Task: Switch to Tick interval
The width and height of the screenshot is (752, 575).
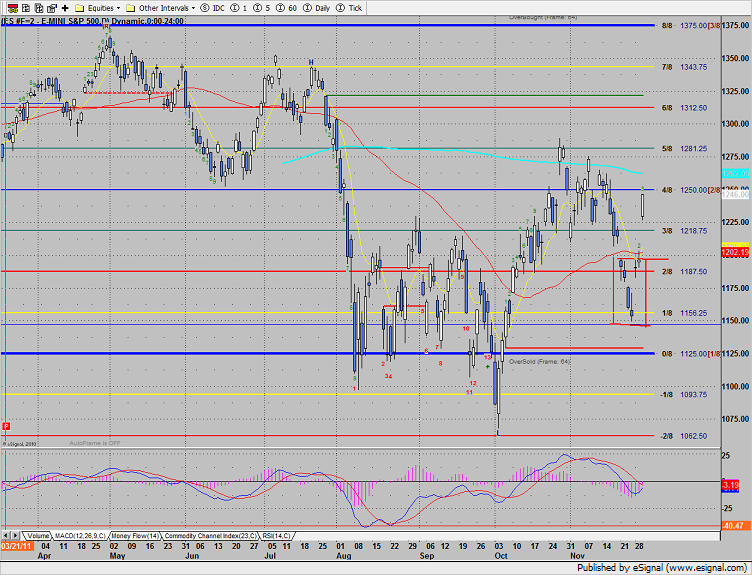Action: [x=349, y=8]
